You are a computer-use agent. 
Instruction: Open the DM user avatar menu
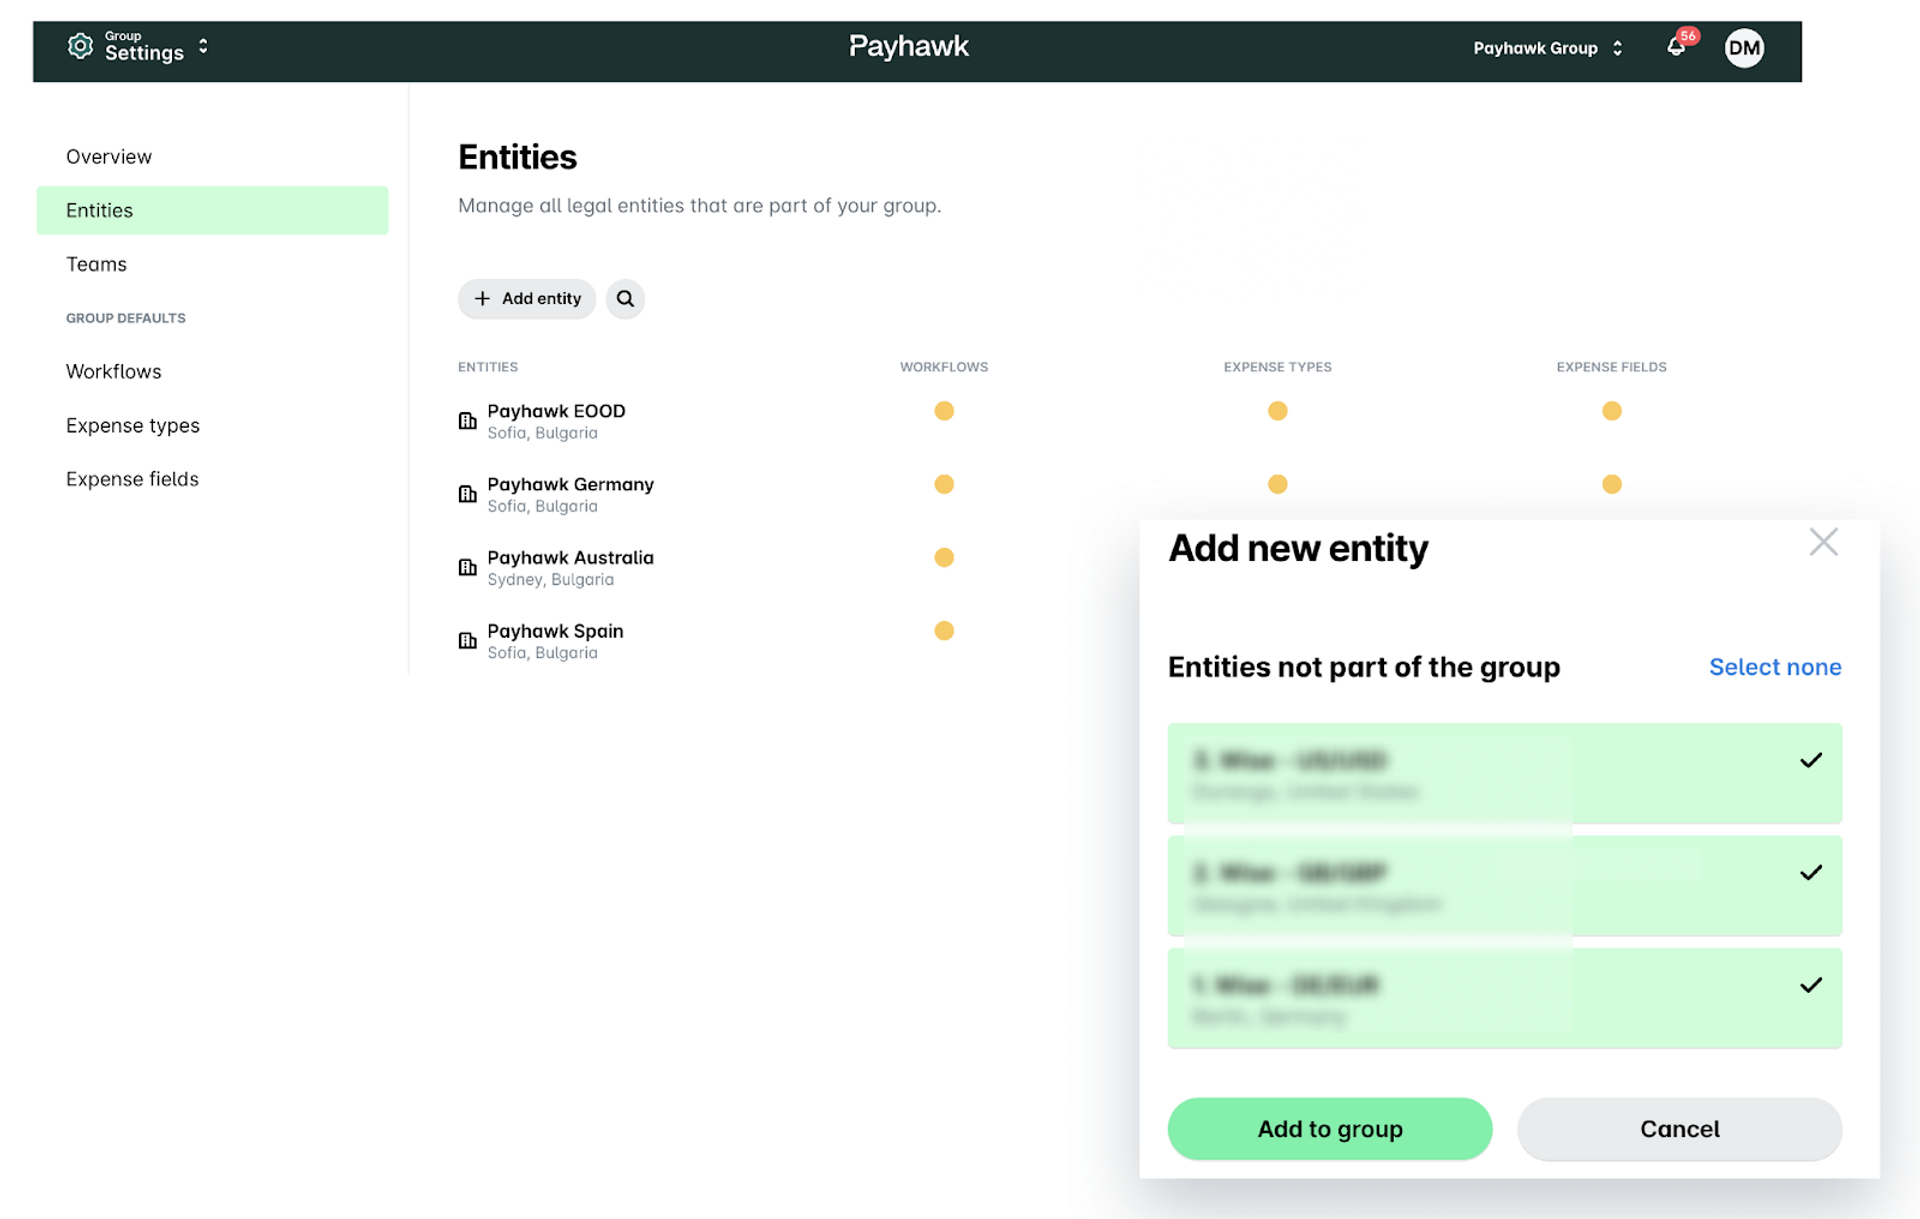(x=1744, y=48)
